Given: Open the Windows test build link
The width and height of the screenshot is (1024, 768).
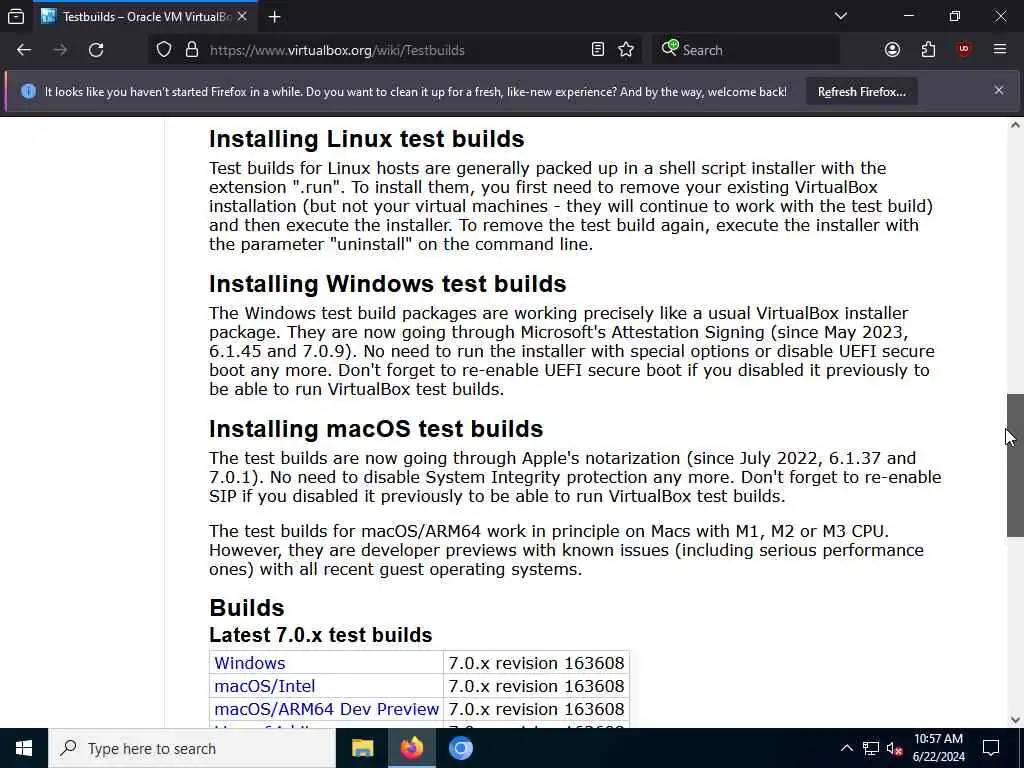Looking at the screenshot, I should 249,663.
